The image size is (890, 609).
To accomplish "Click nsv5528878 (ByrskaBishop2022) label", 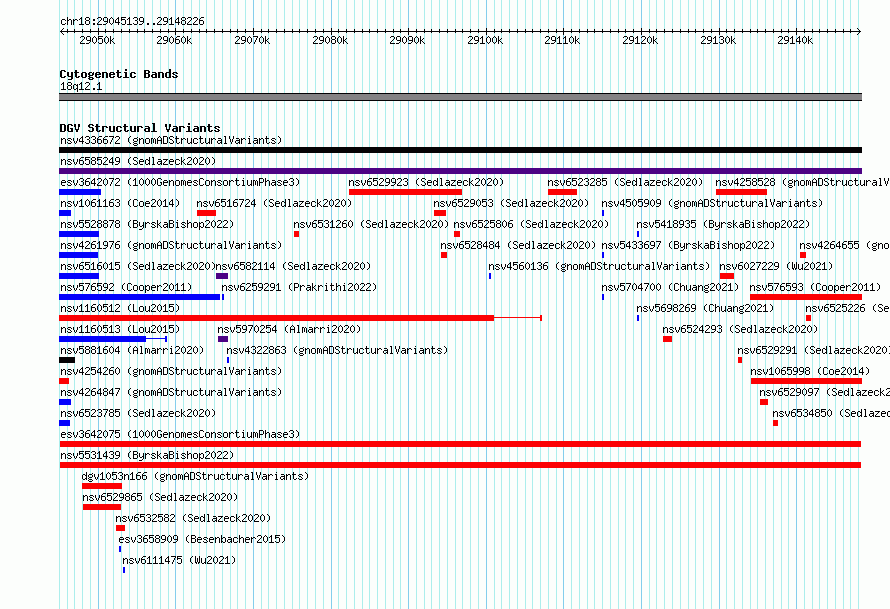I will (x=147, y=224).
